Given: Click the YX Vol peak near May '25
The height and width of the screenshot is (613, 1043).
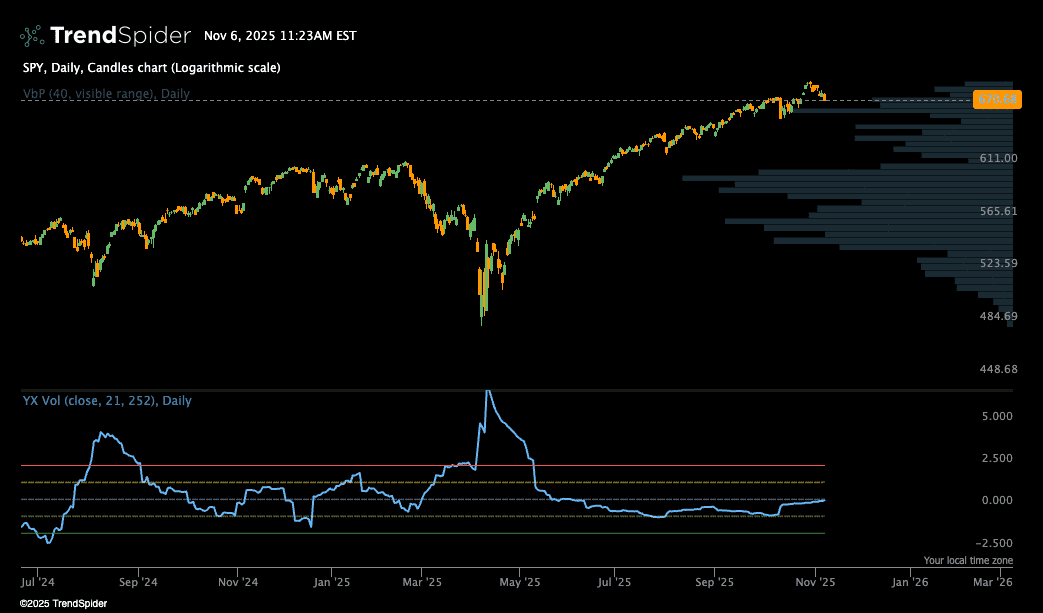Looking at the screenshot, I should tap(487, 392).
